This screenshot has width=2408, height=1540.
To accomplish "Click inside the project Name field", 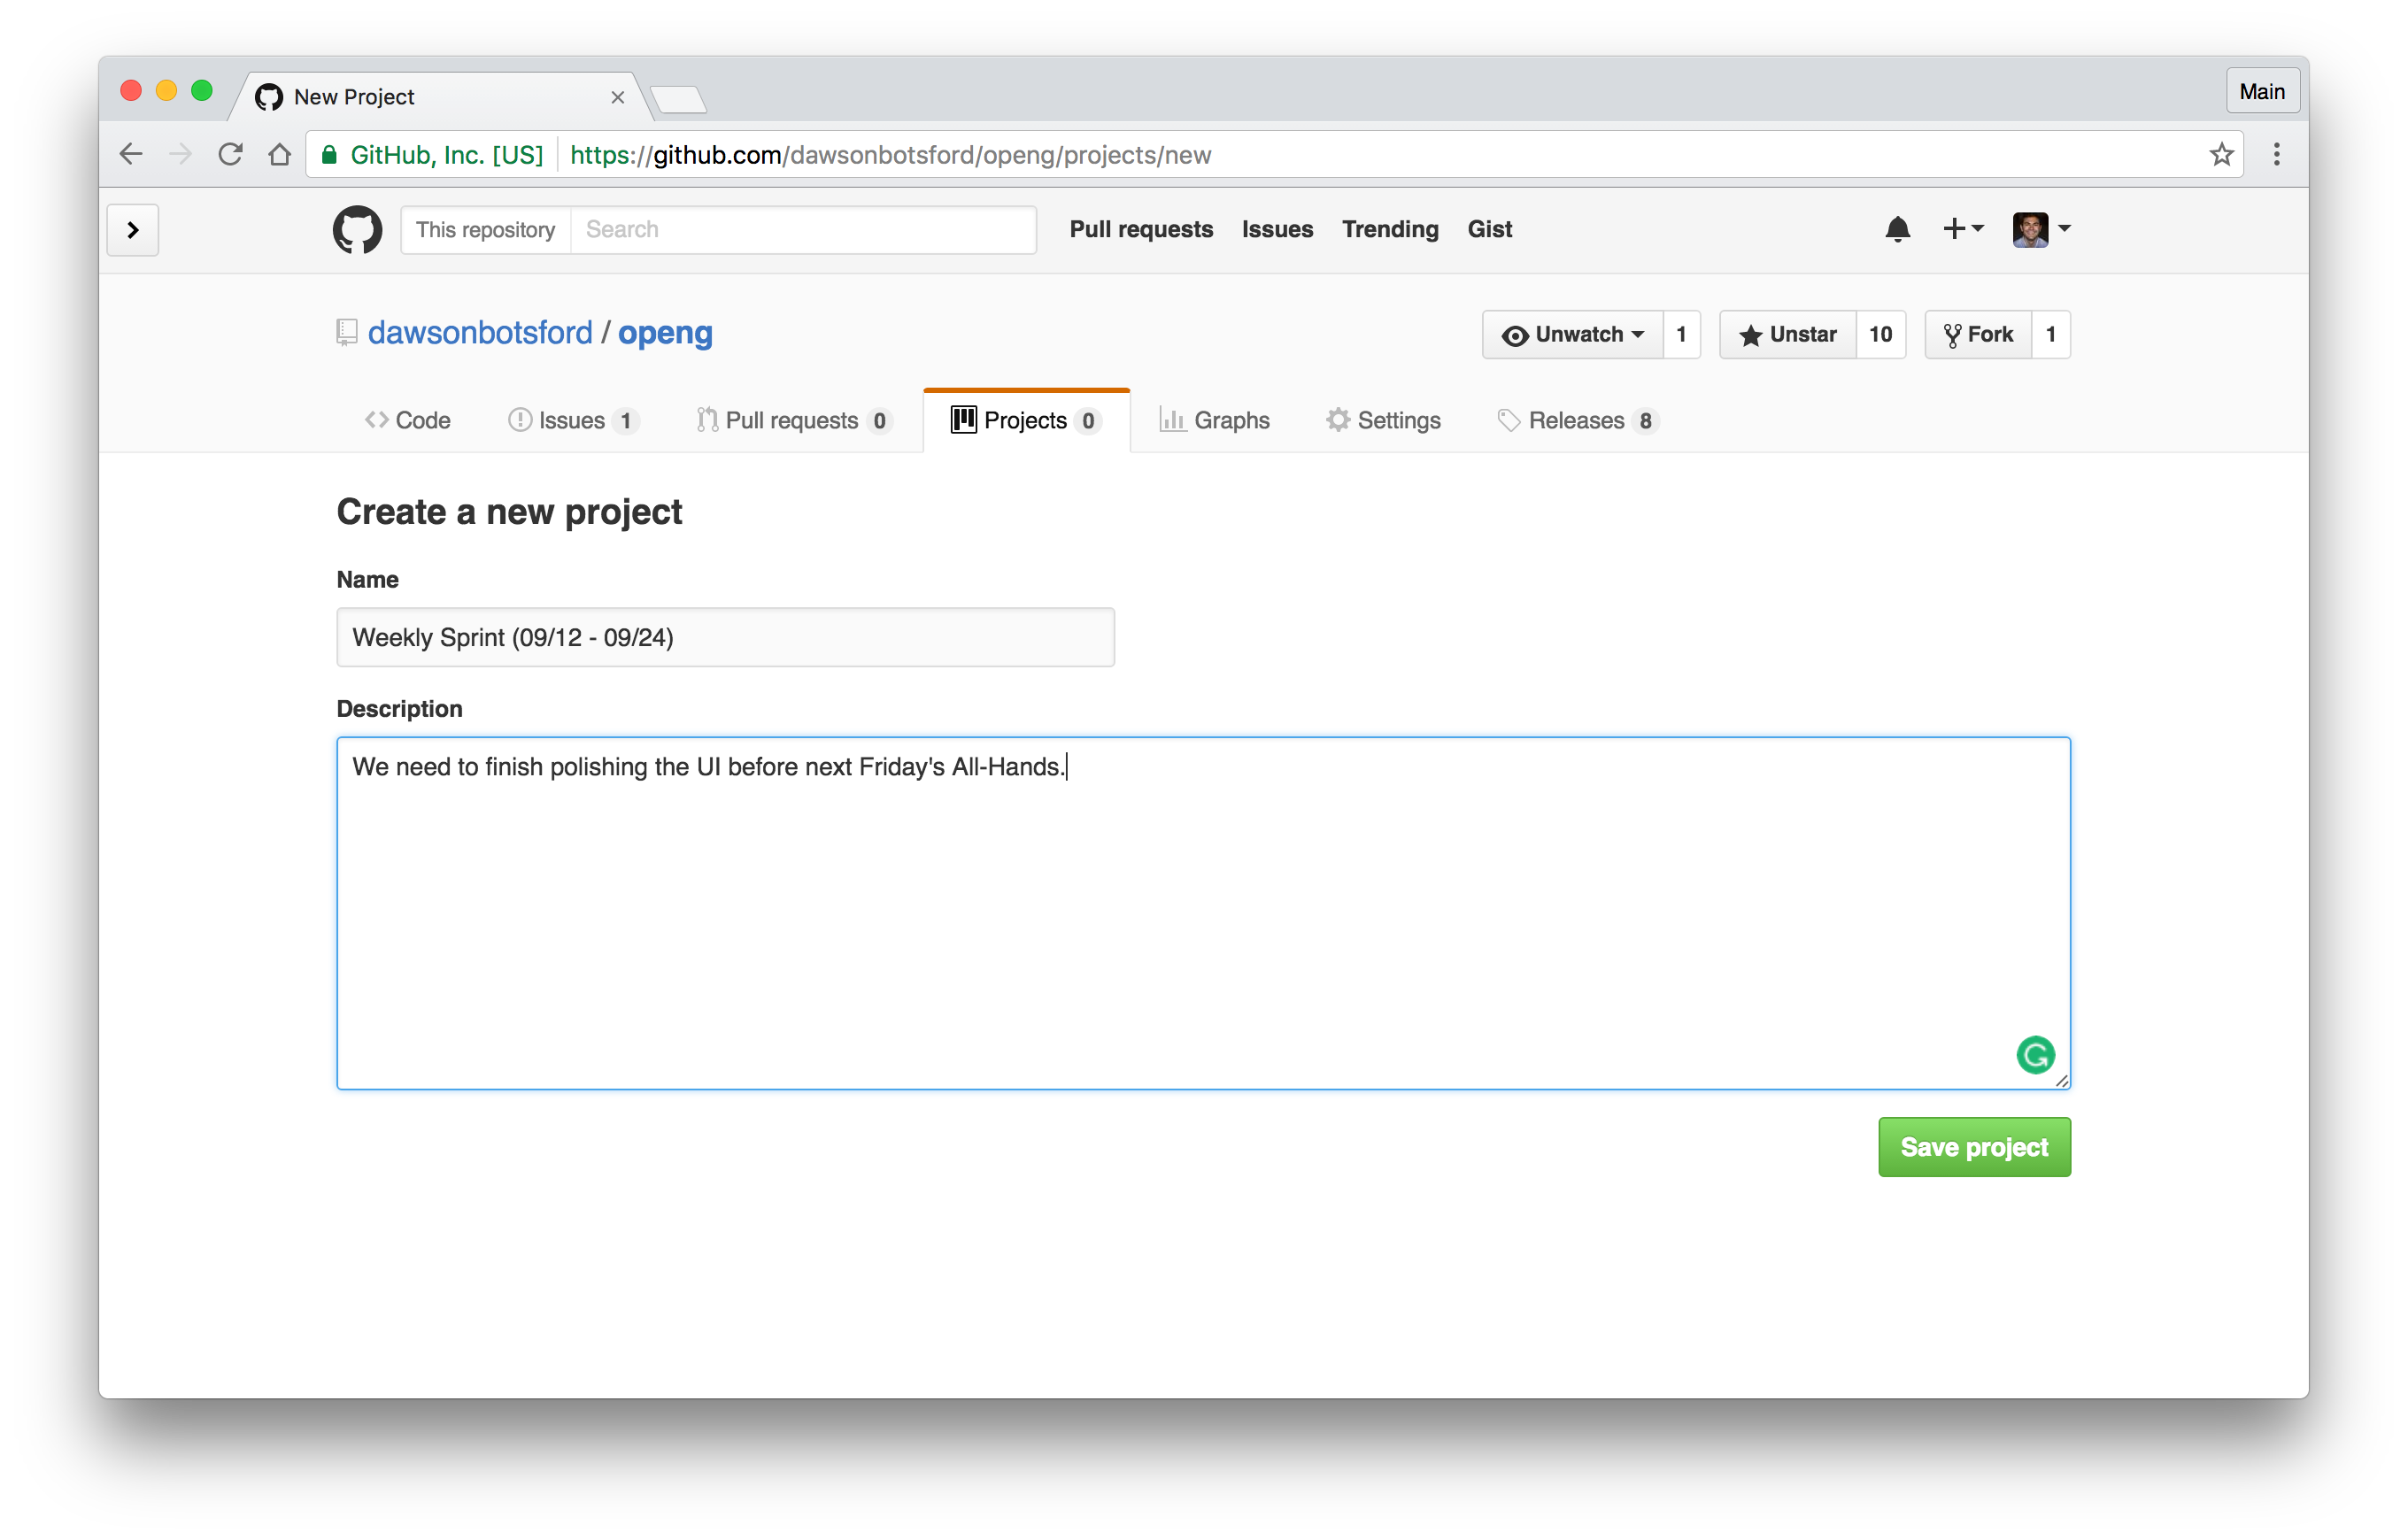I will [x=724, y=637].
